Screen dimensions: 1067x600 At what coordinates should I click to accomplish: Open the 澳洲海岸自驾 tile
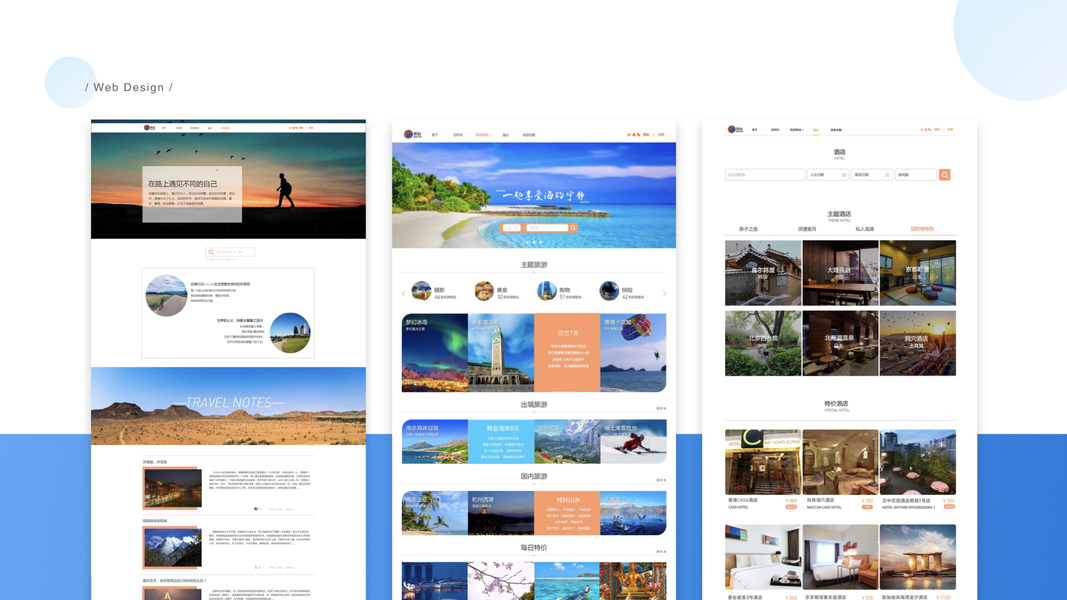point(435,441)
